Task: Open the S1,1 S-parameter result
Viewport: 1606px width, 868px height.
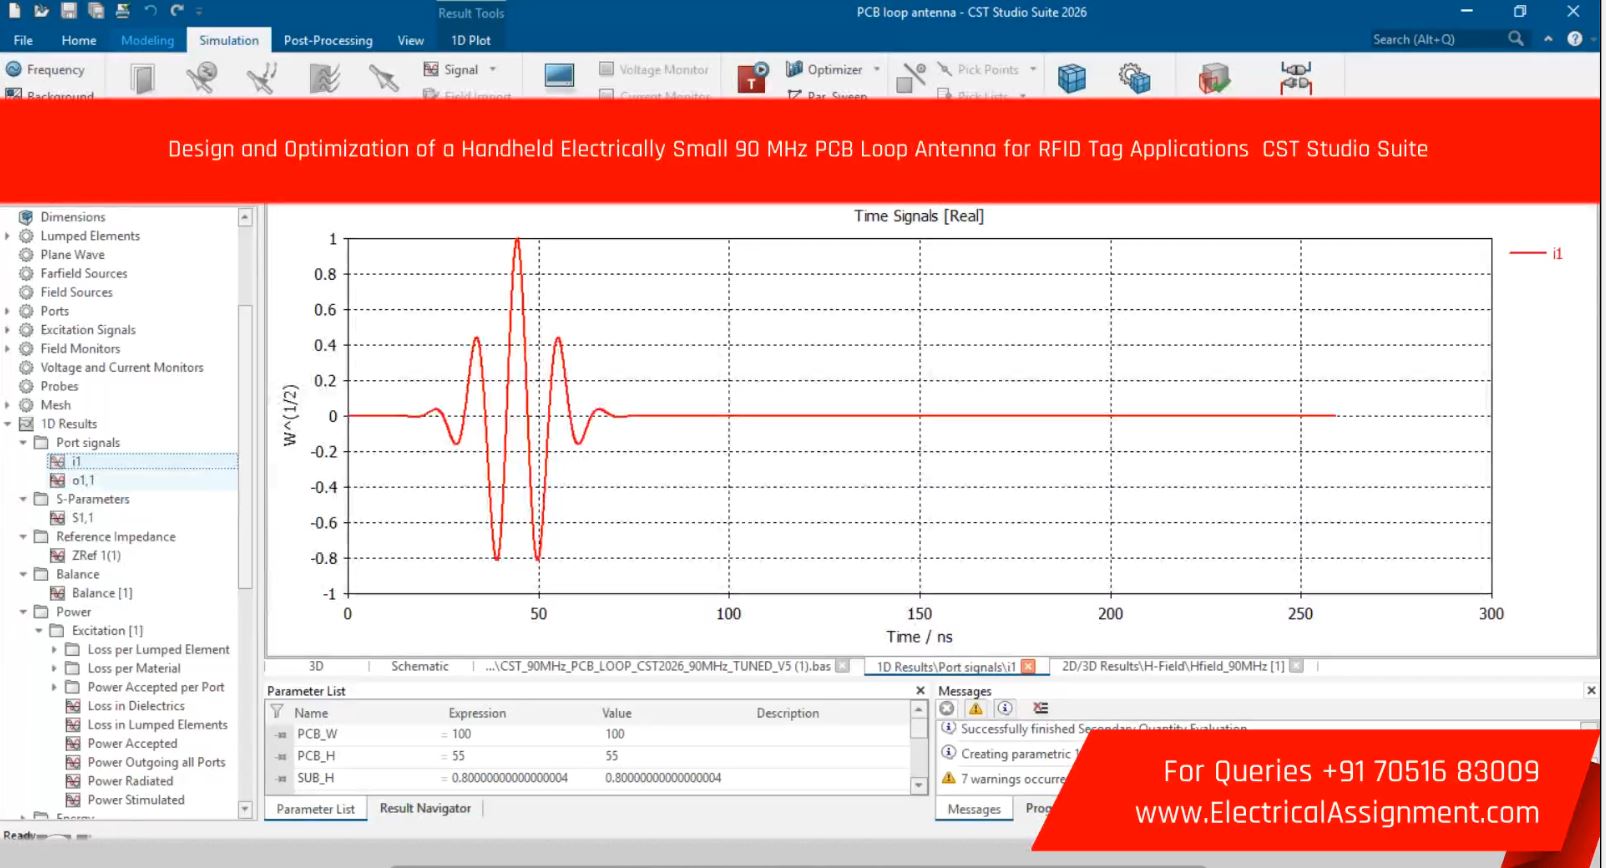Action: (82, 518)
